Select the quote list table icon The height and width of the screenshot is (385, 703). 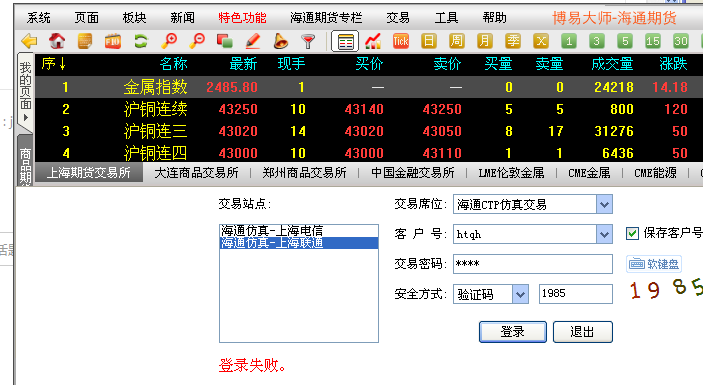(345, 42)
